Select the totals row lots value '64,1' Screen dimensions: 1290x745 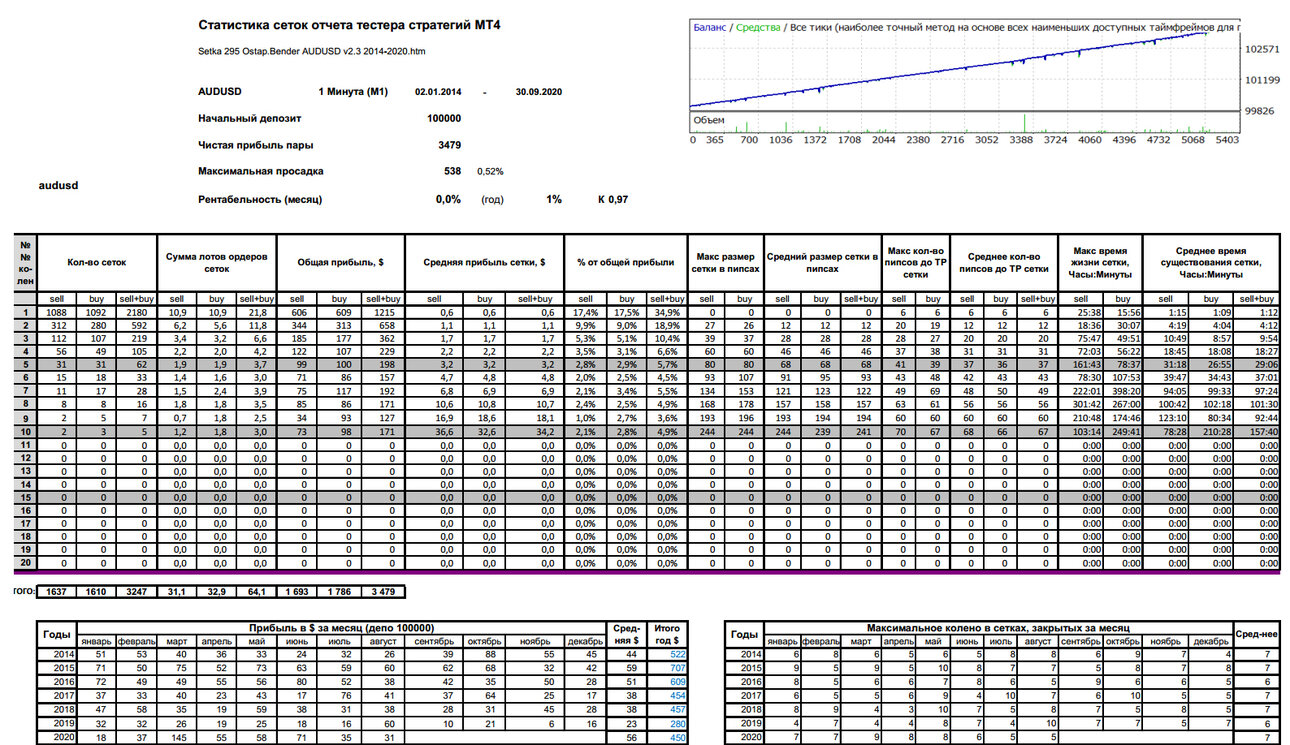click(257, 592)
